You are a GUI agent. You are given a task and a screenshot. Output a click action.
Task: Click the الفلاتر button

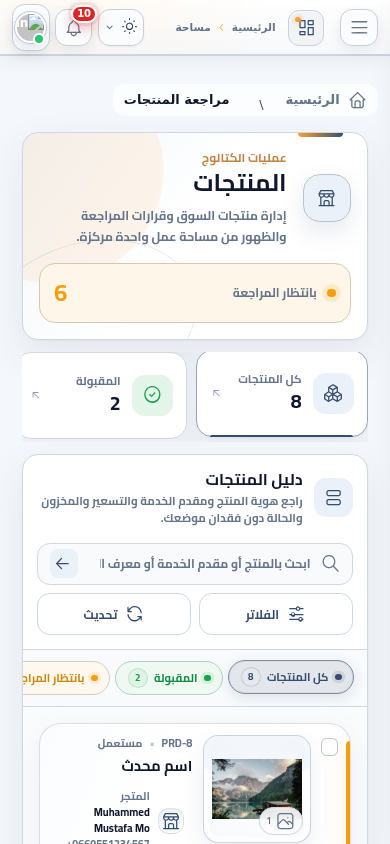click(x=276, y=614)
